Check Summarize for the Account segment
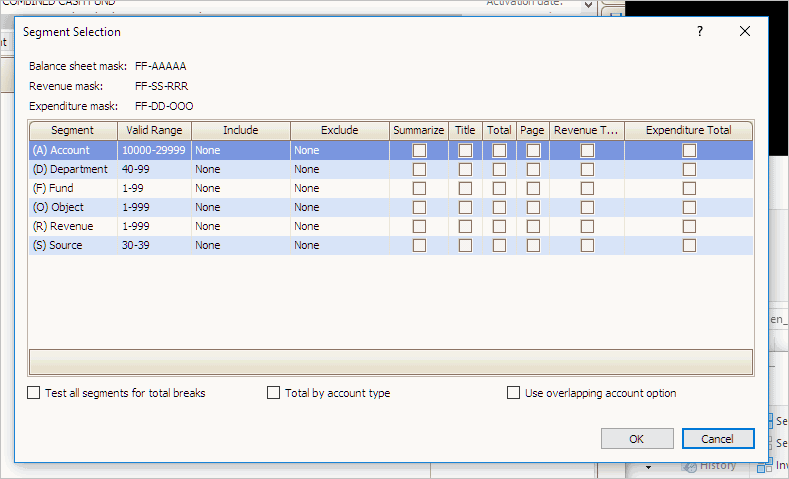Screen dimensions: 789x479 [x=419, y=150]
